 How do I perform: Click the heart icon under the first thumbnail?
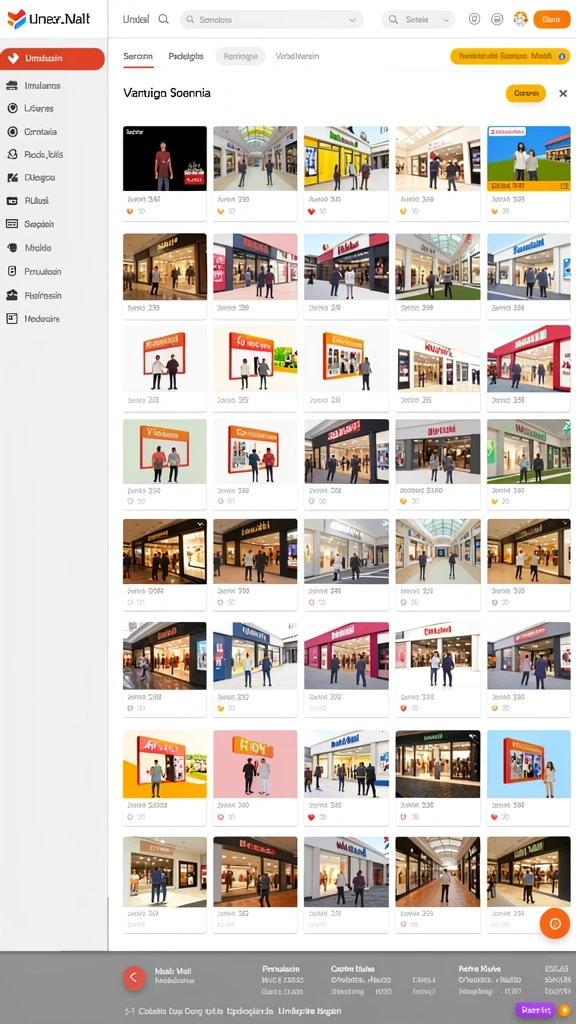point(130,212)
